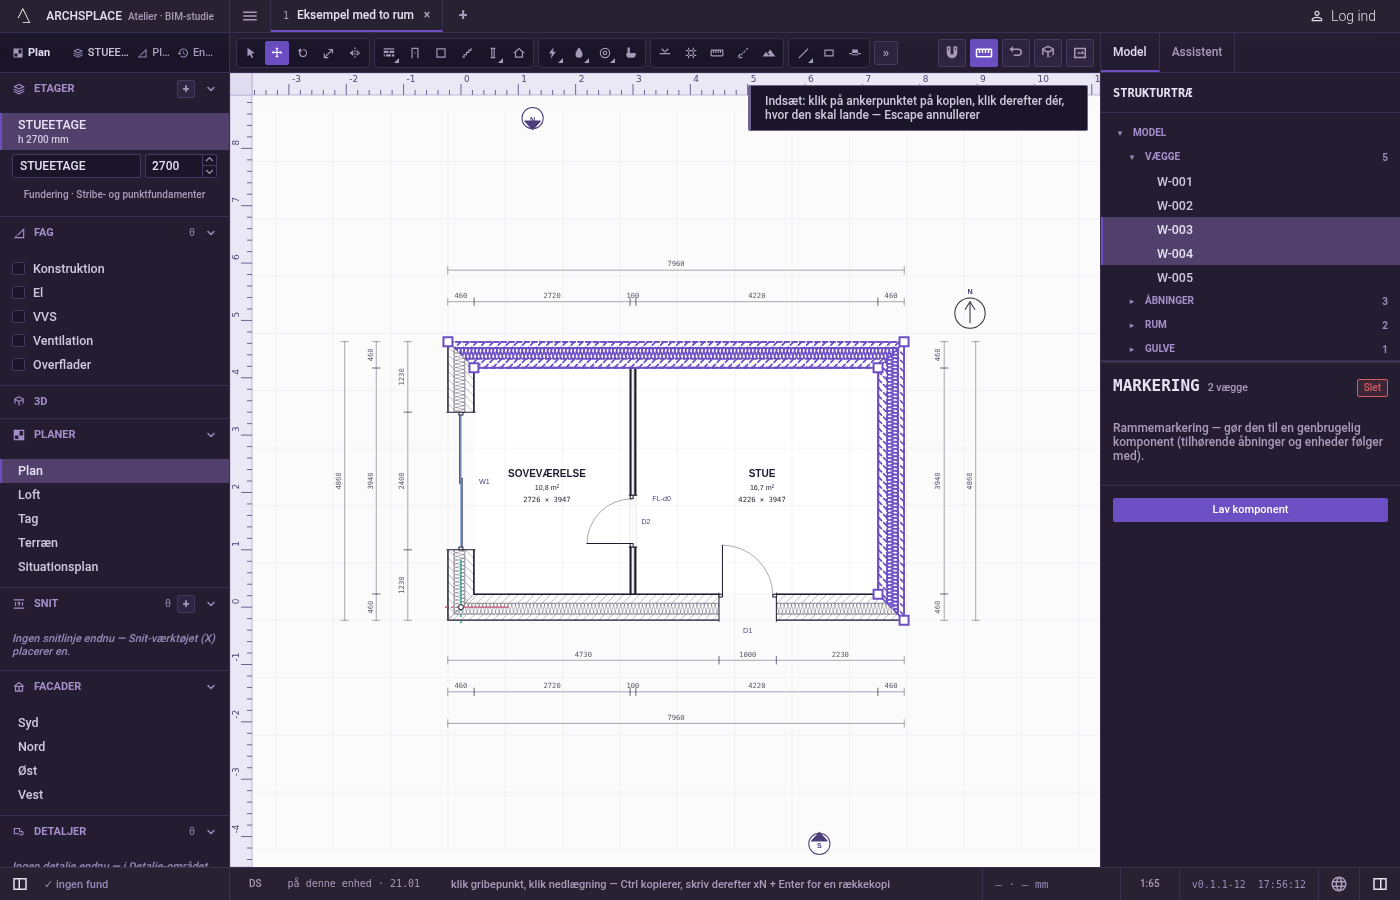Select the line drawing tool
This screenshot has height=900, width=1400.
click(x=803, y=53)
